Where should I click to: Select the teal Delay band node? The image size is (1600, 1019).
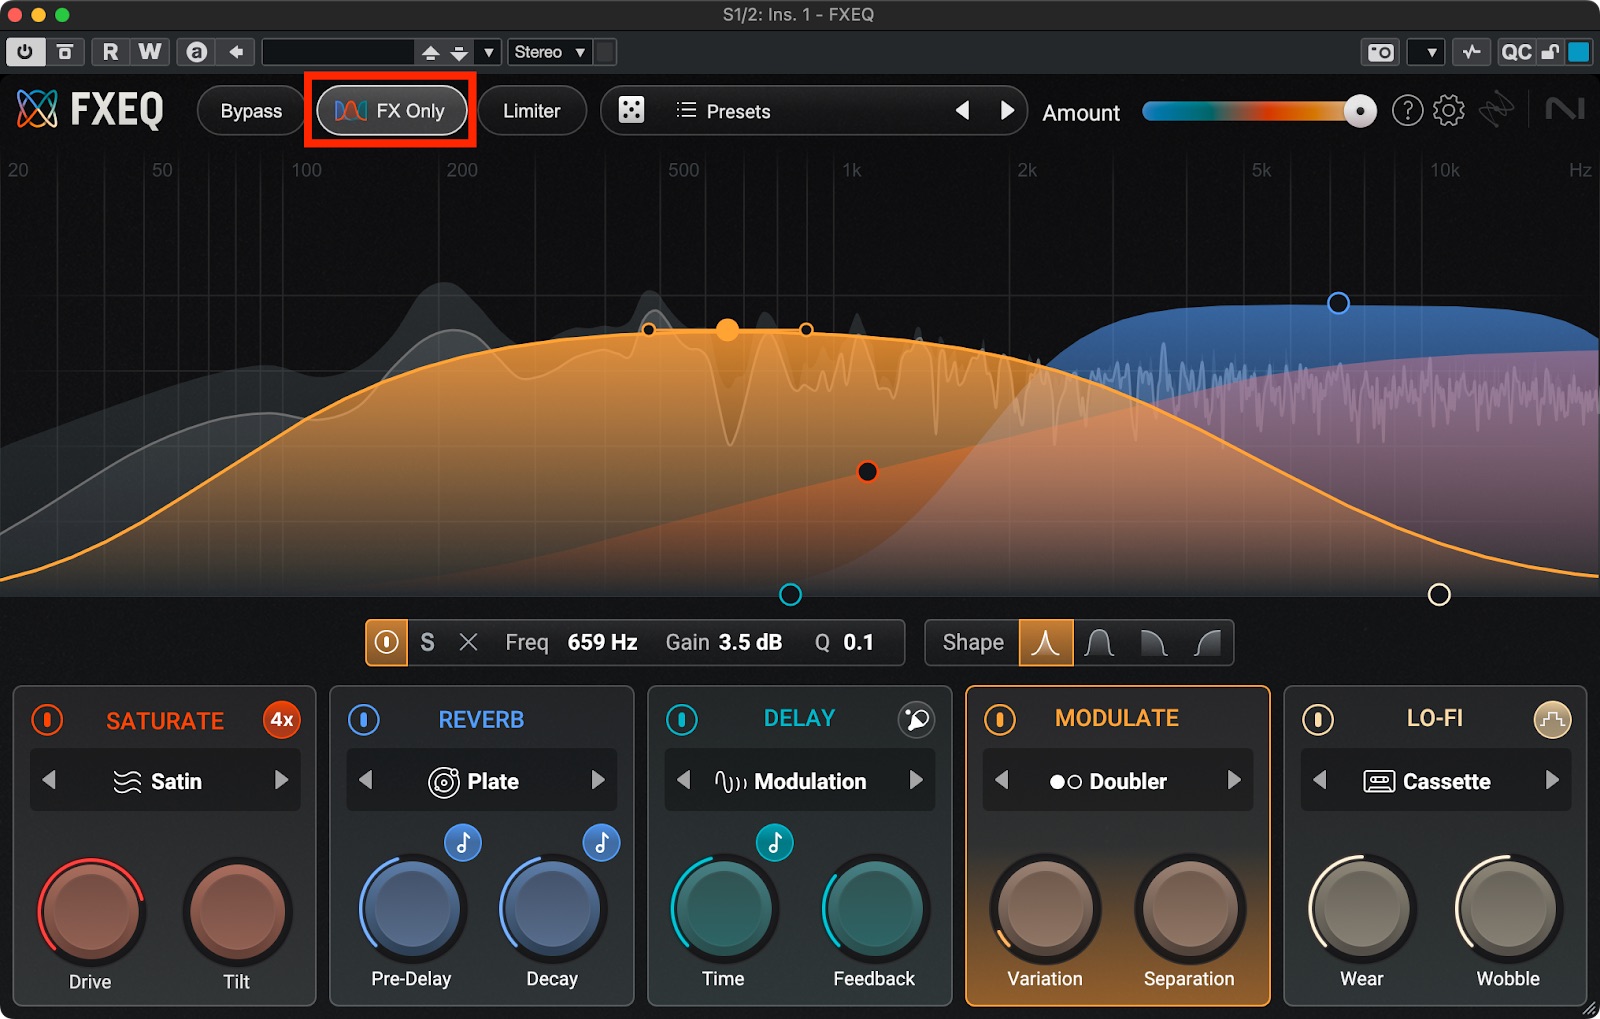pyautogui.click(x=790, y=595)
